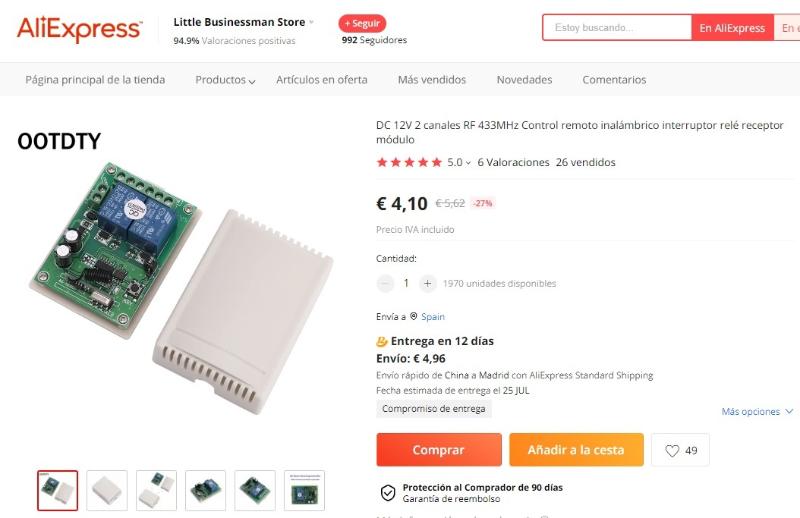Open the Más vendidos tab
This screenshot has height=518, width=800.
point(432,80)
